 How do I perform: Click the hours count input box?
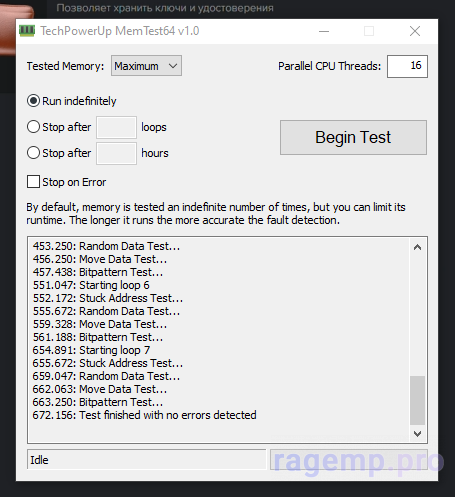point(116,153)
